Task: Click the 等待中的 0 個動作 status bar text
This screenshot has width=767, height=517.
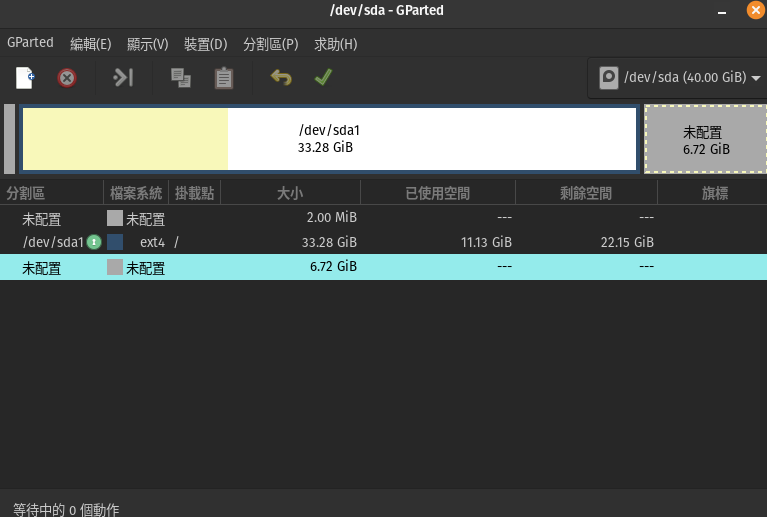Action: 66,509
